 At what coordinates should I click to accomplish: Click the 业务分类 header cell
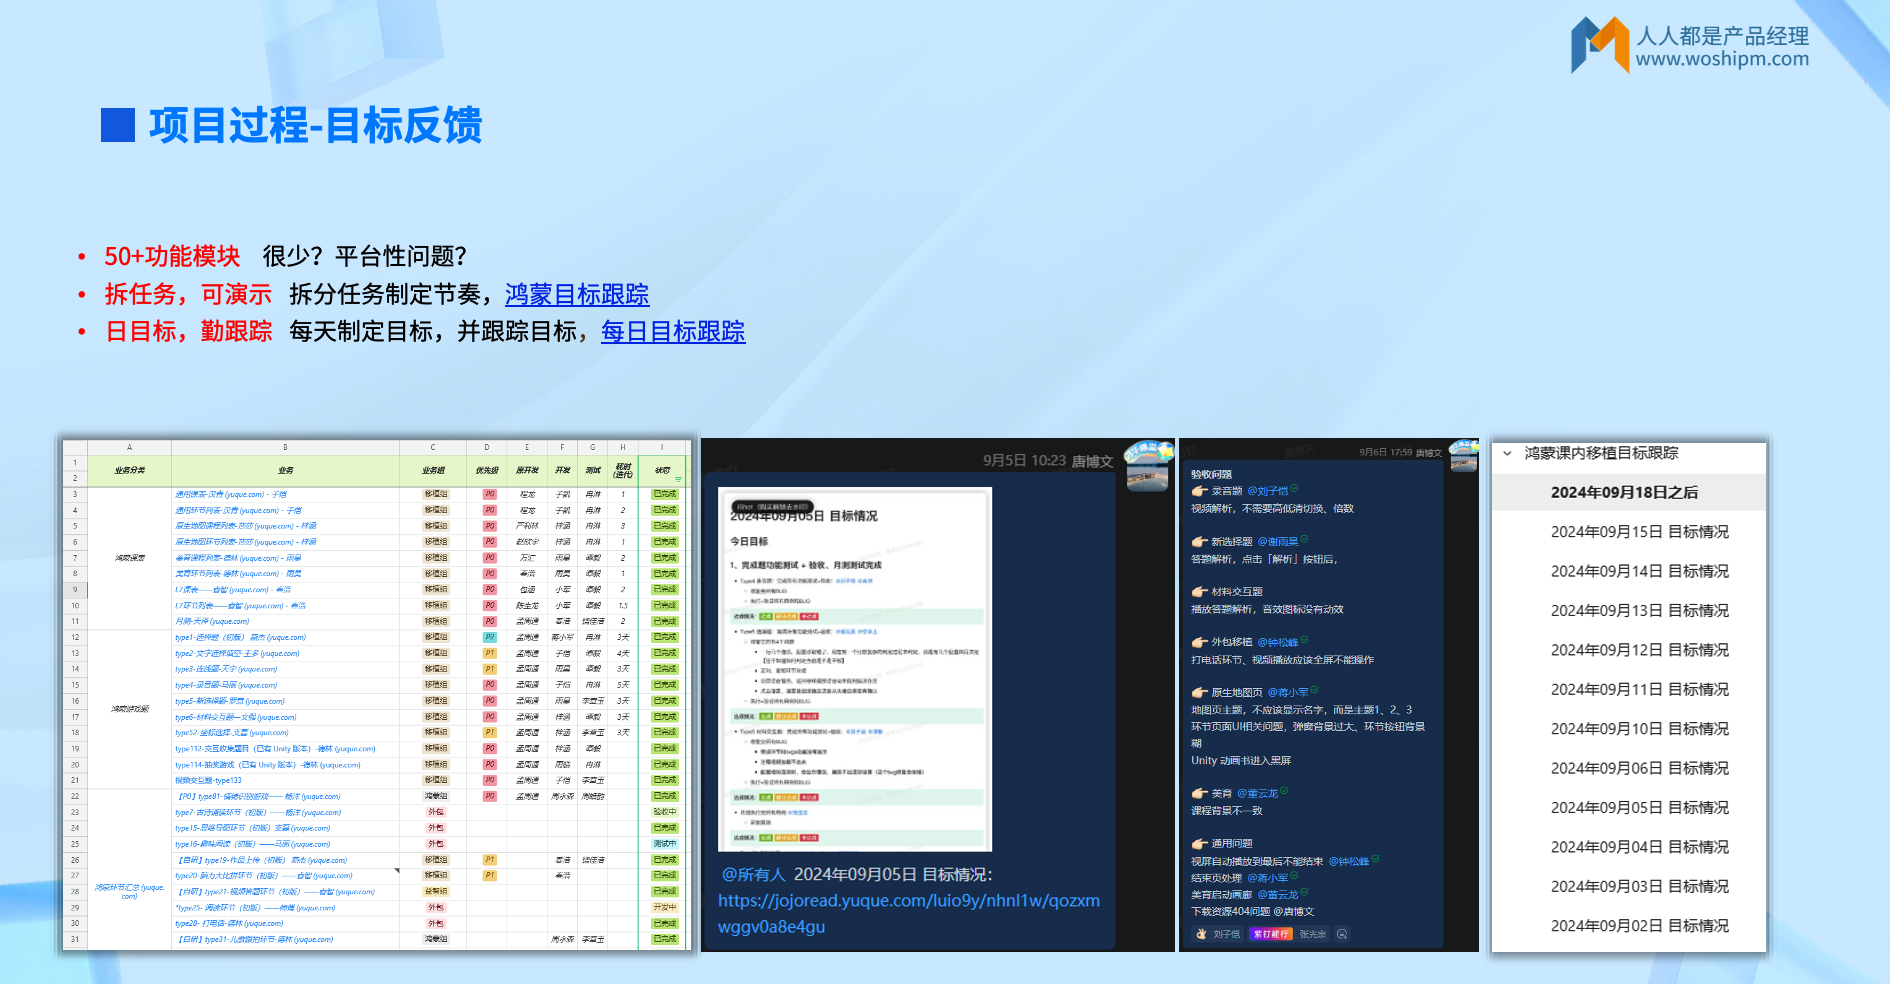point(129,470)
